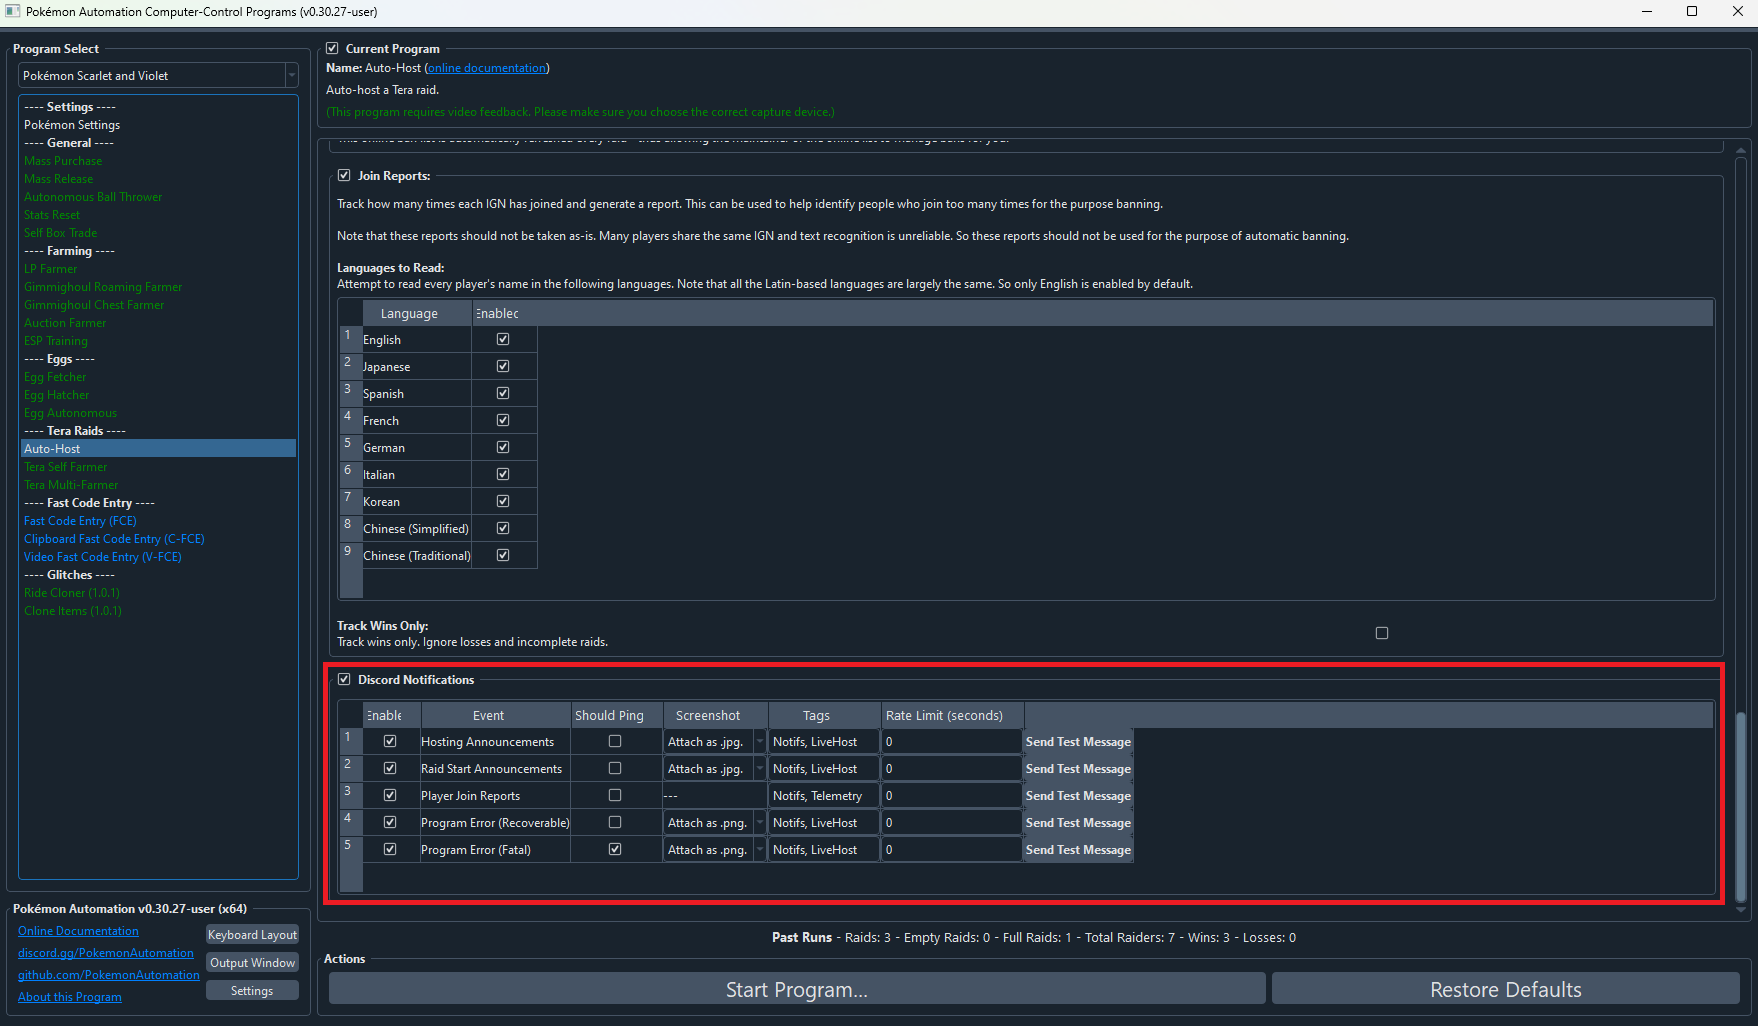Enable Should Ping for Hosting Announcements
Viewport: 1758px width, 1026px height.
[x=615, y=742]
